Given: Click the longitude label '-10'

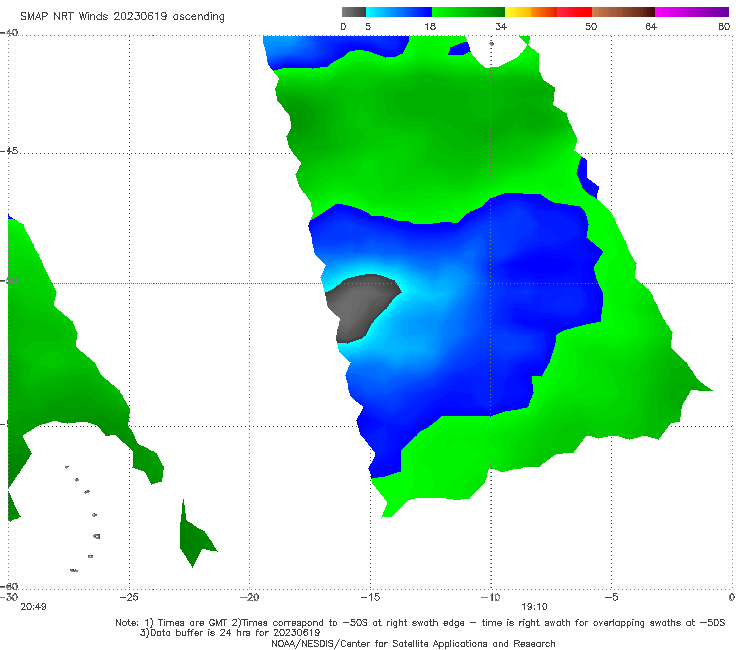Looking at the screenshot, I should click(491, 597).
